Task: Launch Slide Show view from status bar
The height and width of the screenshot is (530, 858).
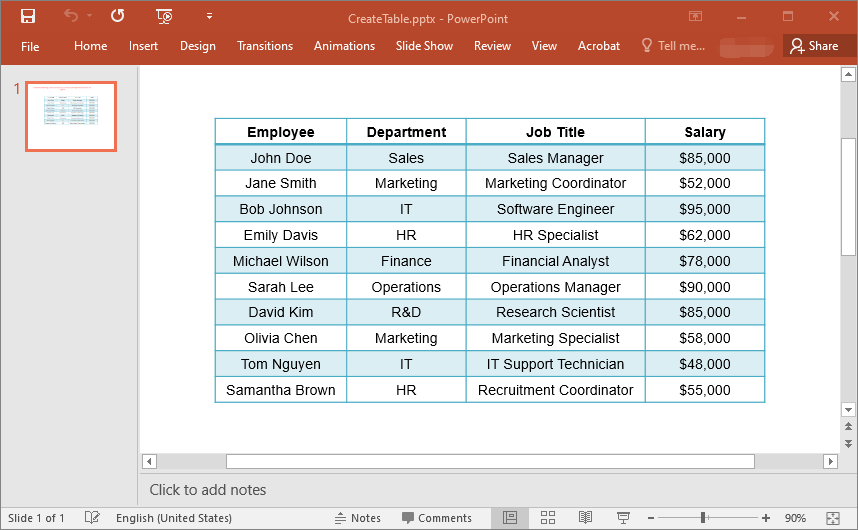Action: 623,517
